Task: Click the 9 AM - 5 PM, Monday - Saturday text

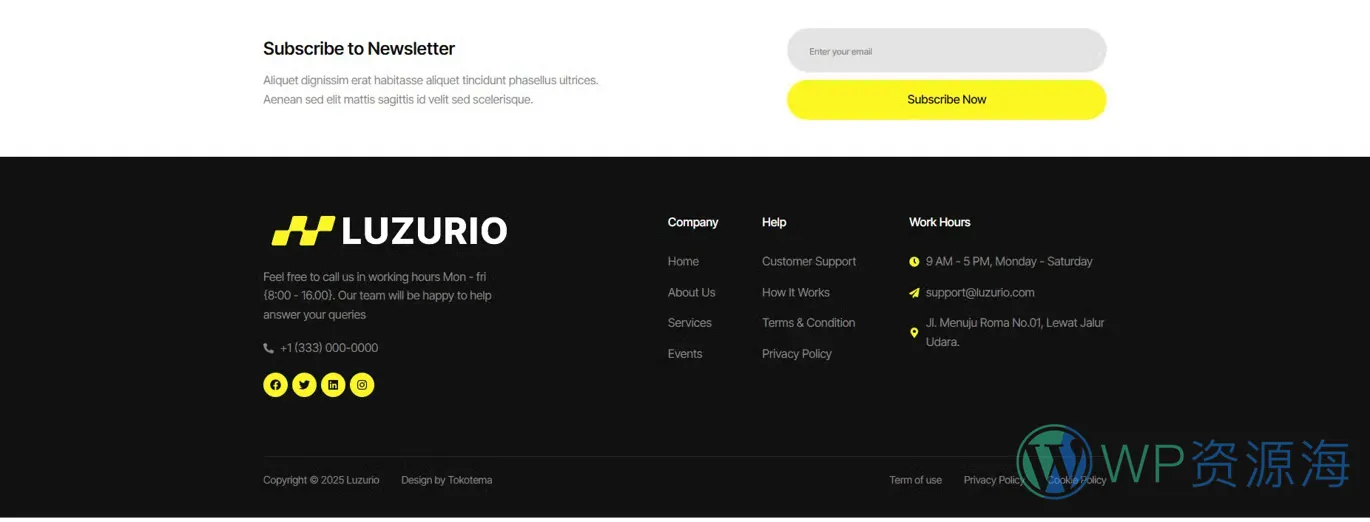Action: (x=1009, y=262)
